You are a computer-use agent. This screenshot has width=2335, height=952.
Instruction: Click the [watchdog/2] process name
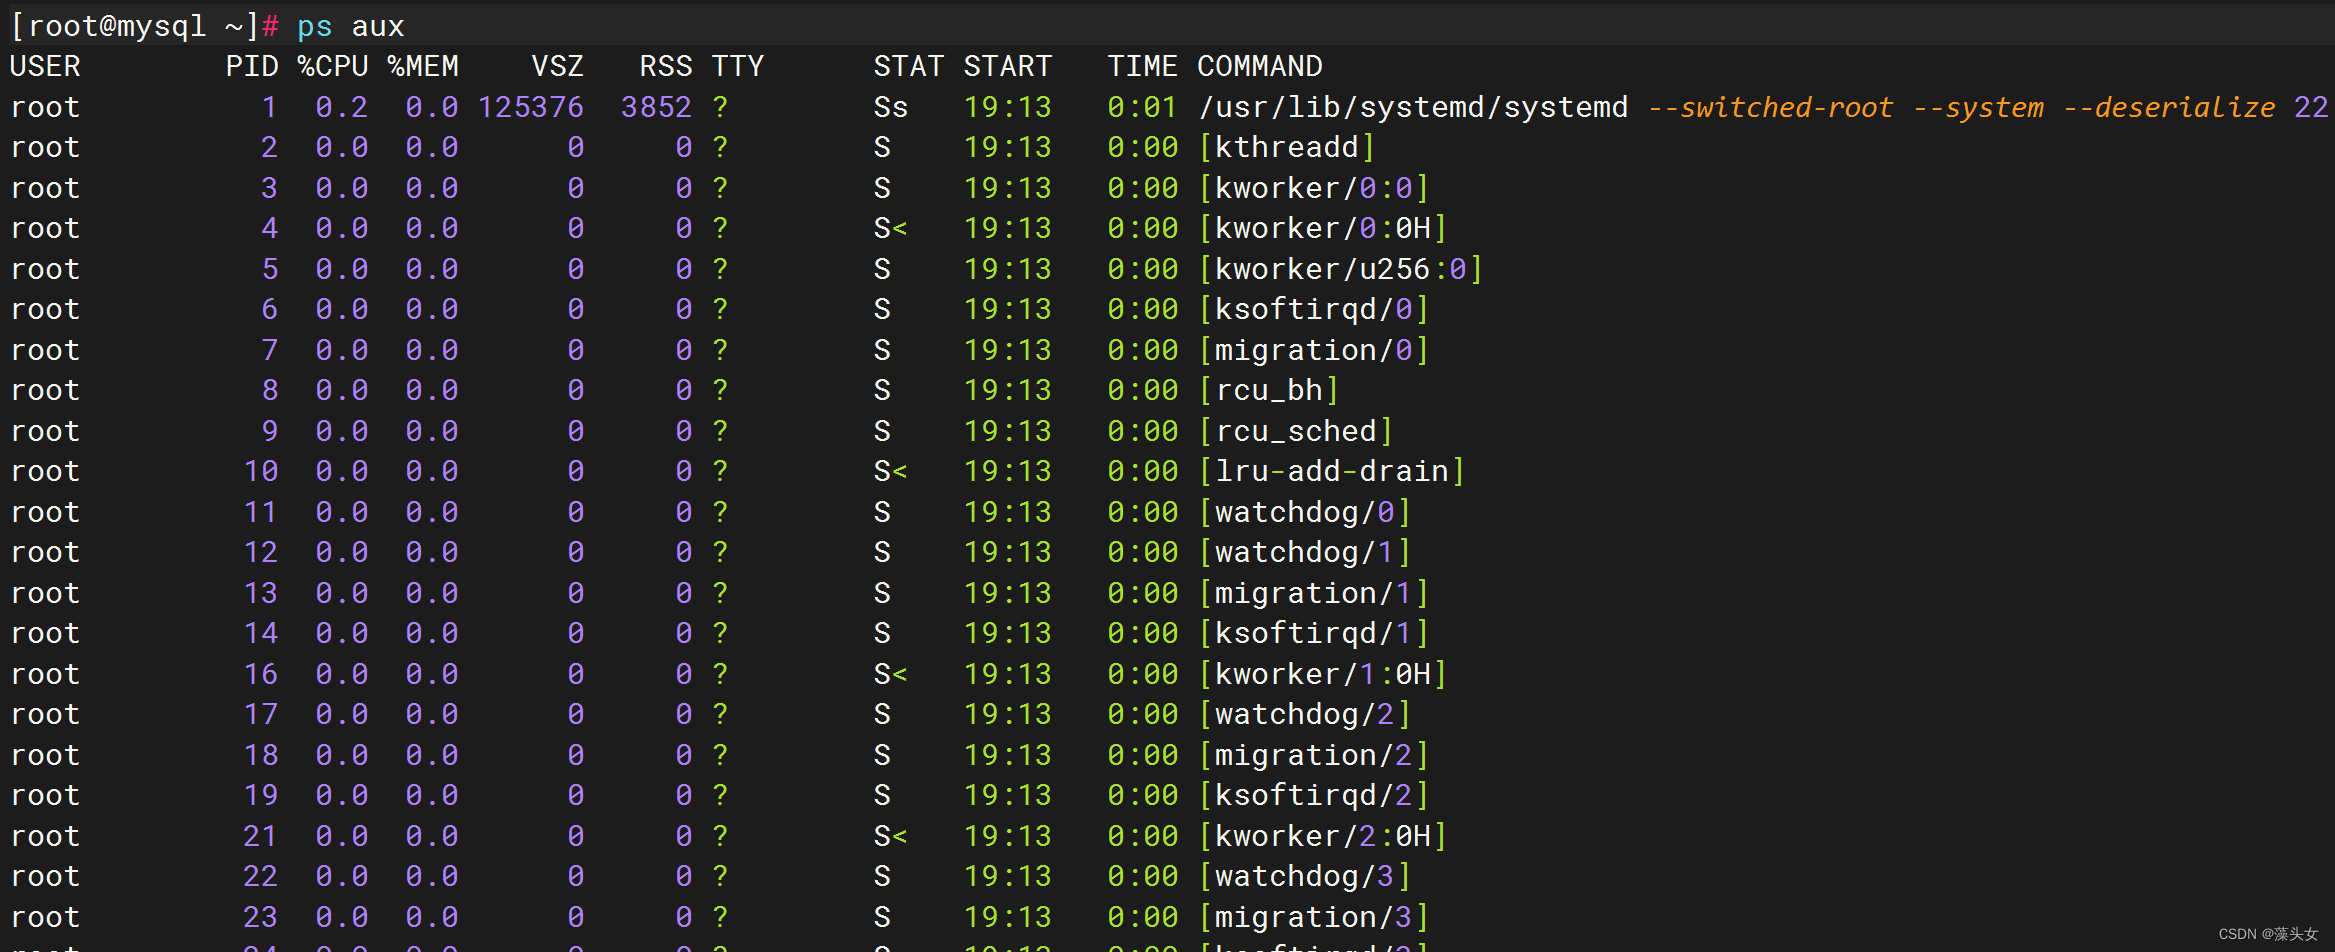pyautogui.click(x=1306, y=715)
